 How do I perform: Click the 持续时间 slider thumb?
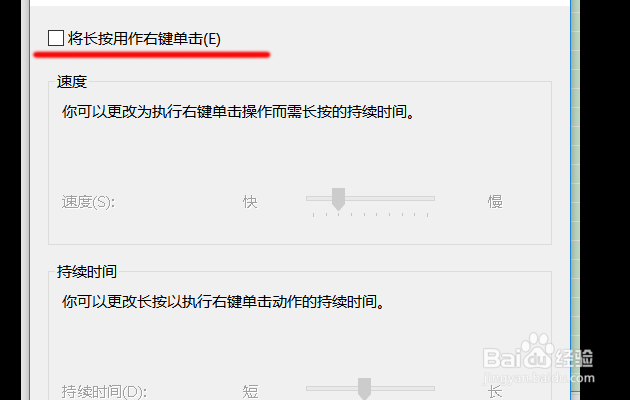364,389
